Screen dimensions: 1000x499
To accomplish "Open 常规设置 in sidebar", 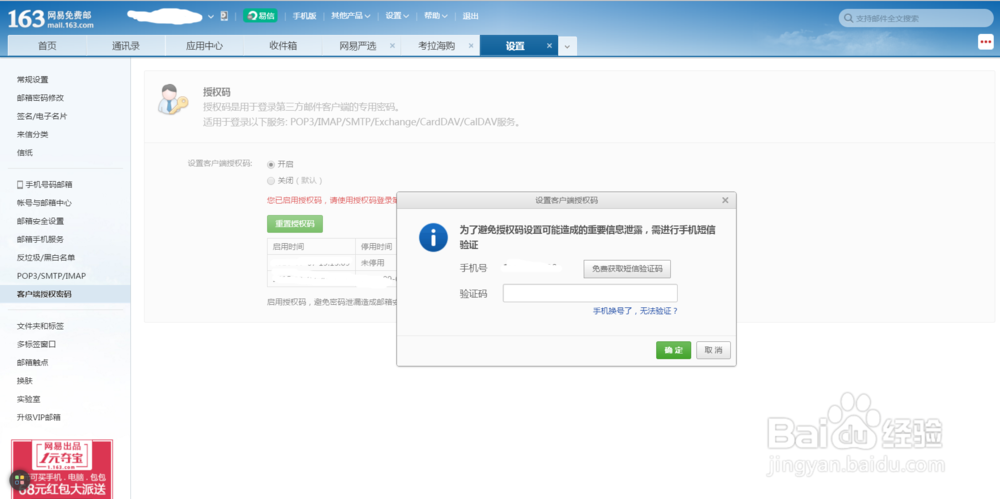I will (x=33, y=80).
